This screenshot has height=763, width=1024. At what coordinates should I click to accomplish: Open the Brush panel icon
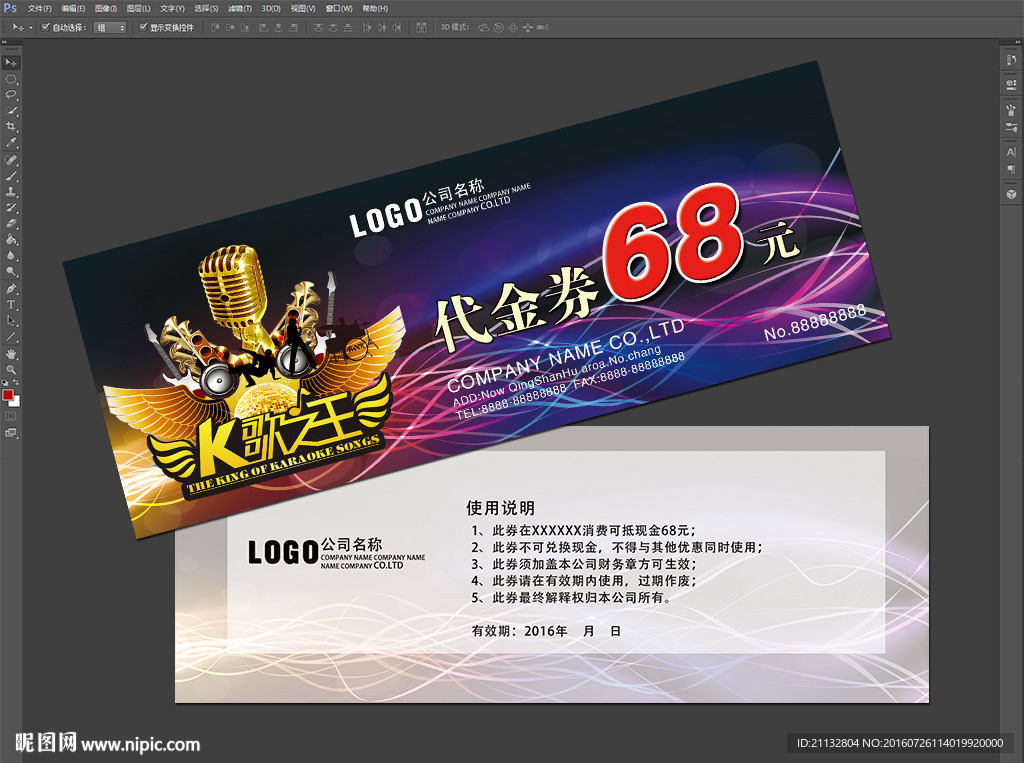[1011, 127]
